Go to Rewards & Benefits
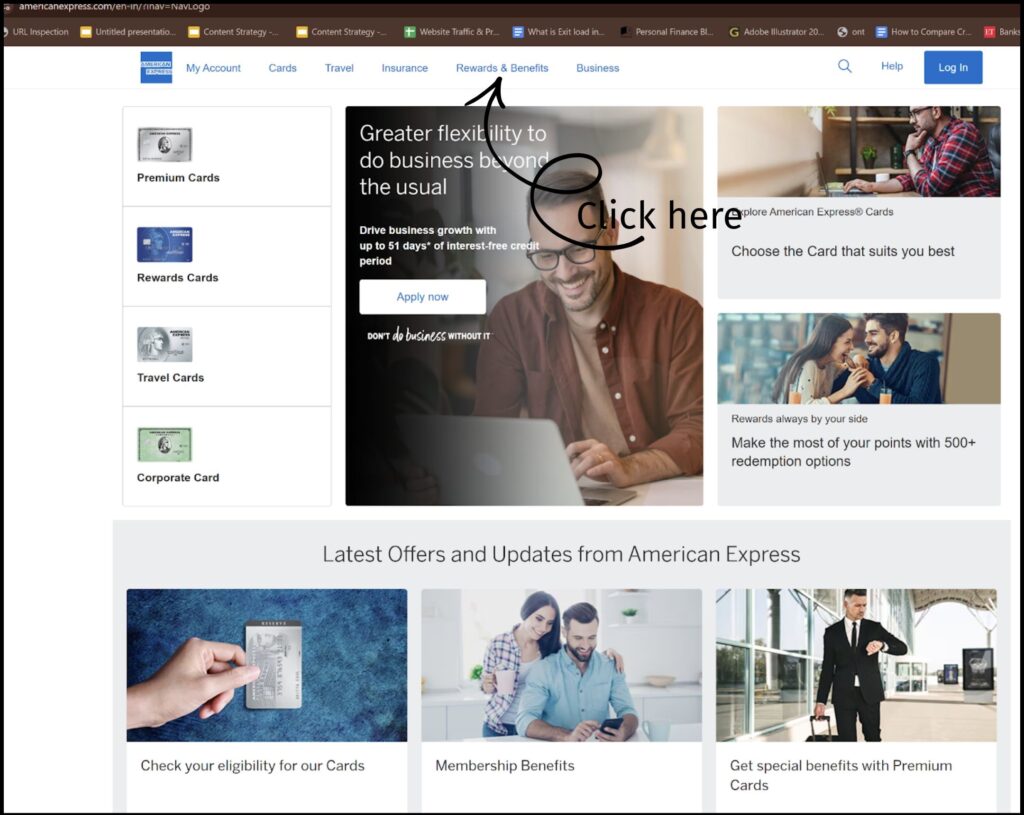This screenshot has width=1024, height=815. pyautogui.click(x=502, y=68)
